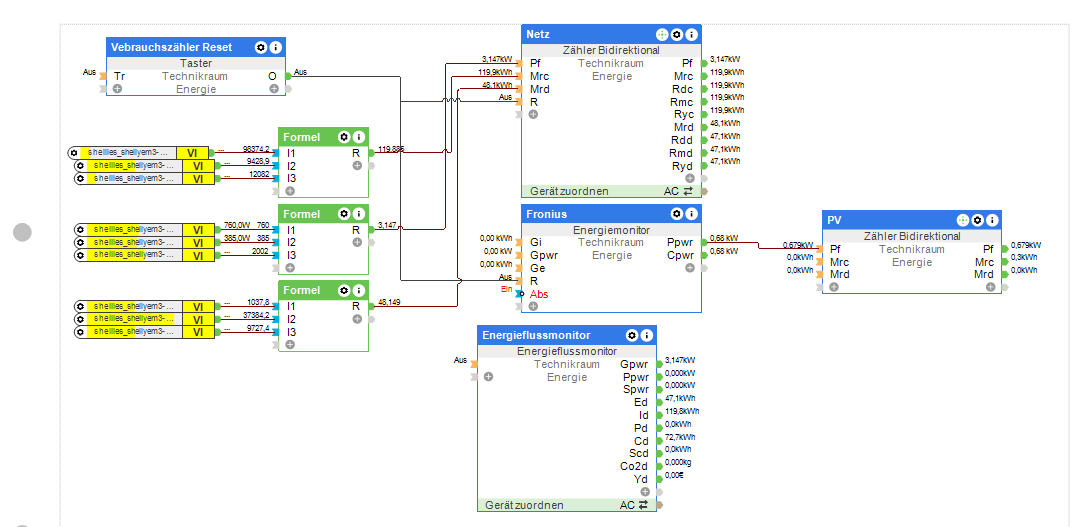Click Cpwr output on Fronius block
1083x527 pixels.
click(x=681, y=255)
